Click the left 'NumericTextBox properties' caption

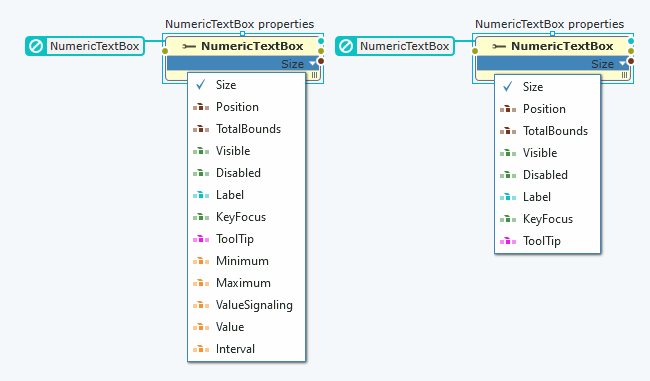pyautogui.click(x=240, y=24)
